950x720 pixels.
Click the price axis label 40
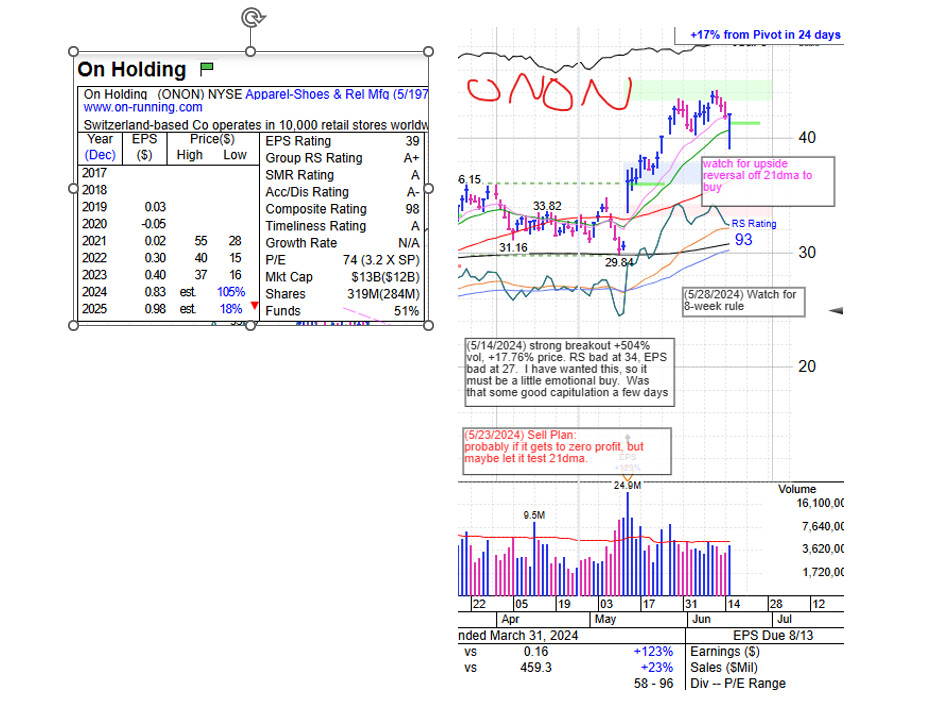(807, 138)
